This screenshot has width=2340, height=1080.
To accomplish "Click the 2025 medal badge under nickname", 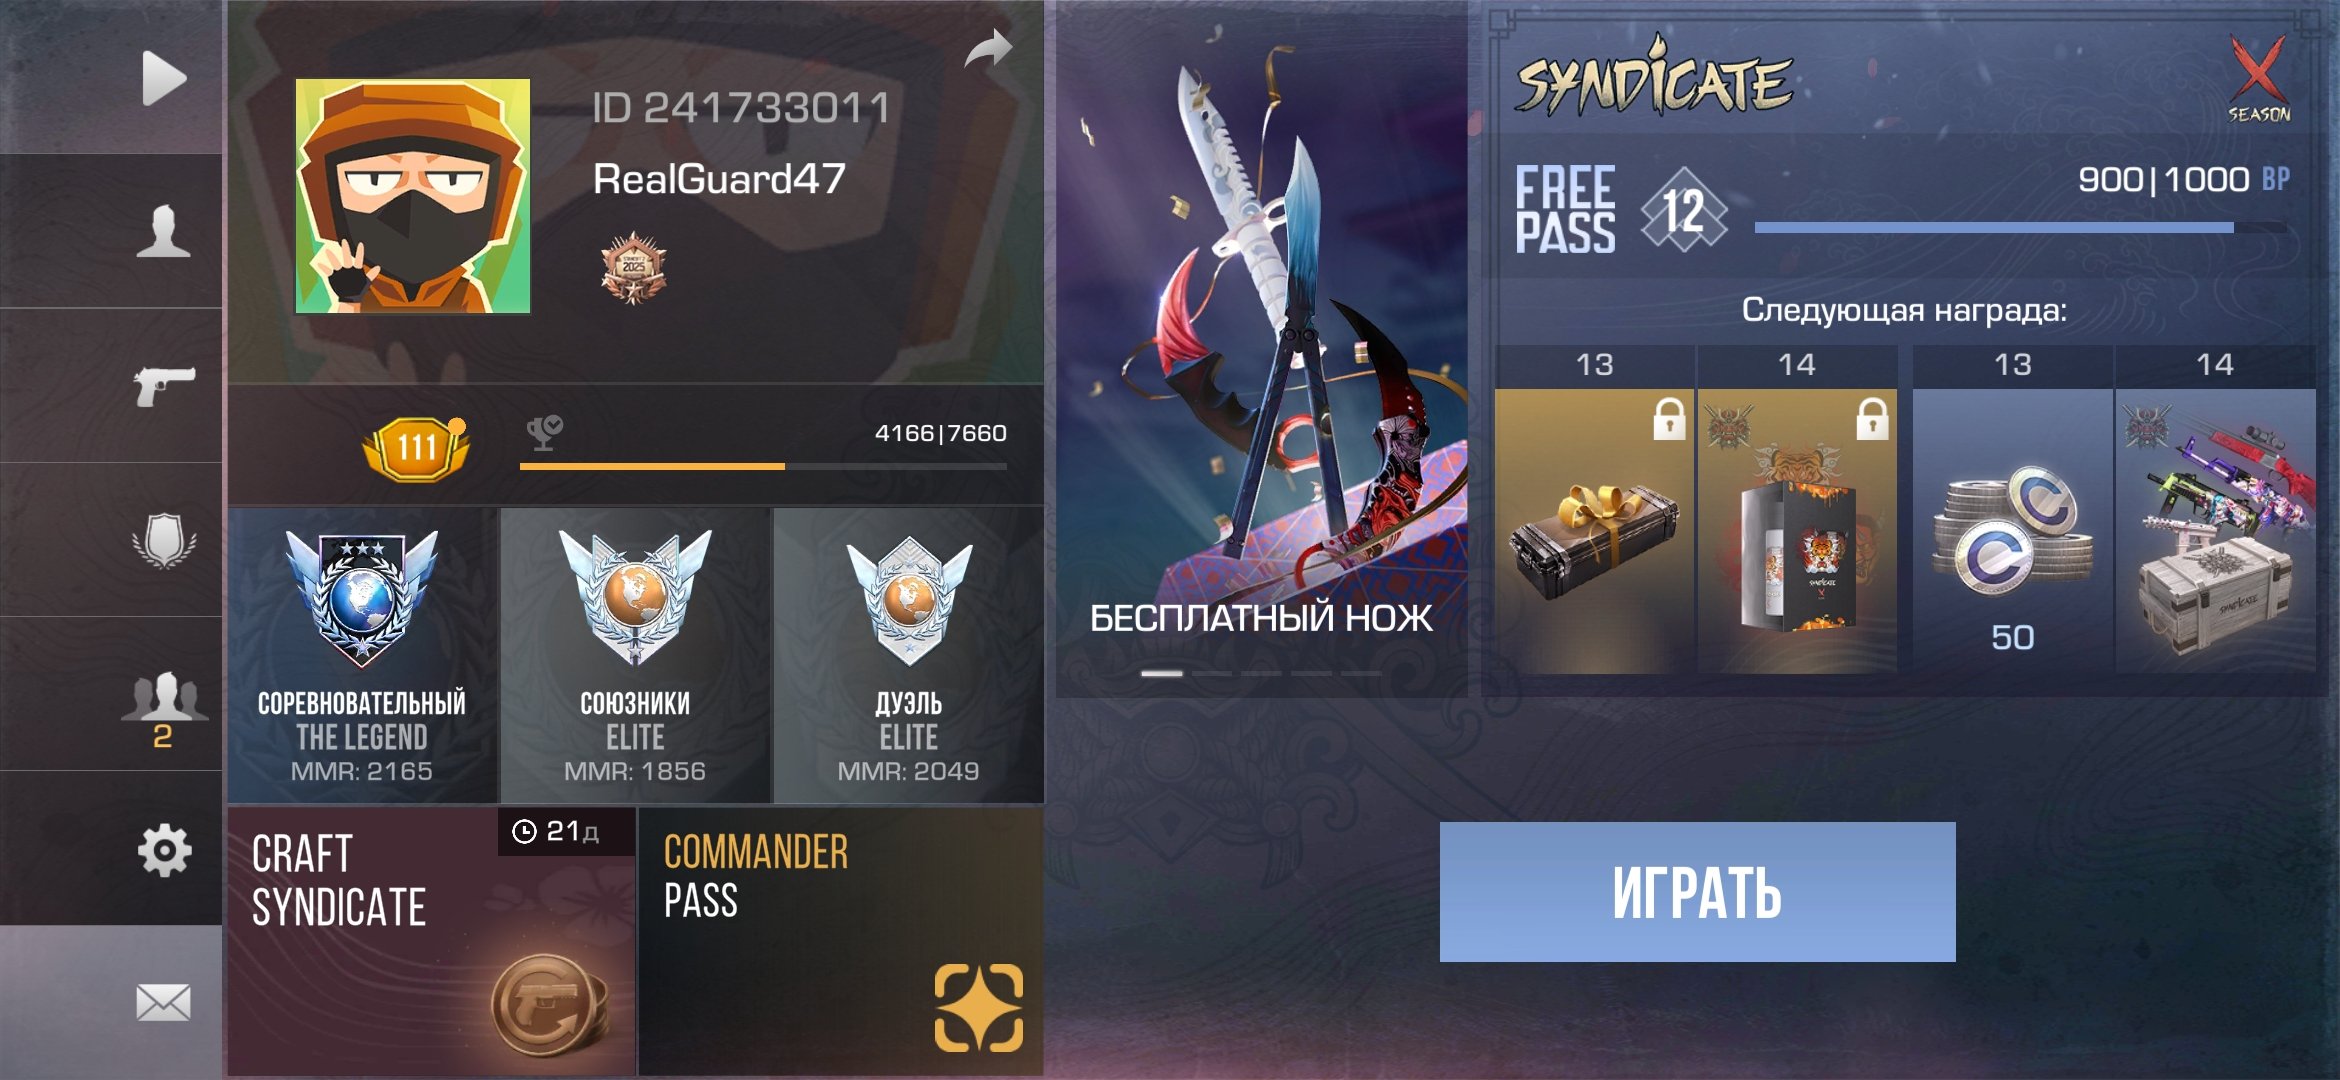I will click(x=633, y=267).
